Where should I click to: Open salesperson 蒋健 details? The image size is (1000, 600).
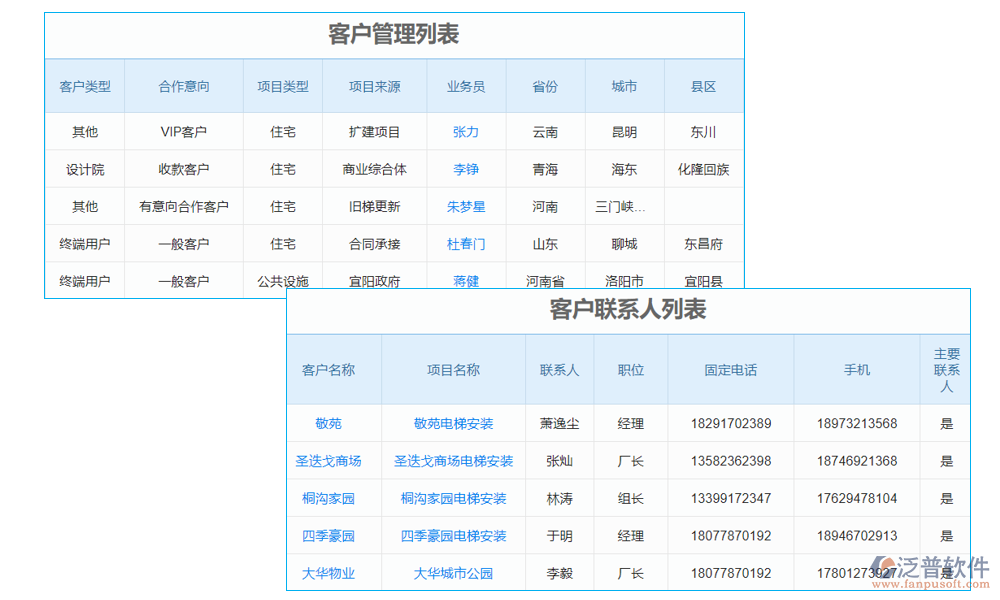(x=466, y=280)
